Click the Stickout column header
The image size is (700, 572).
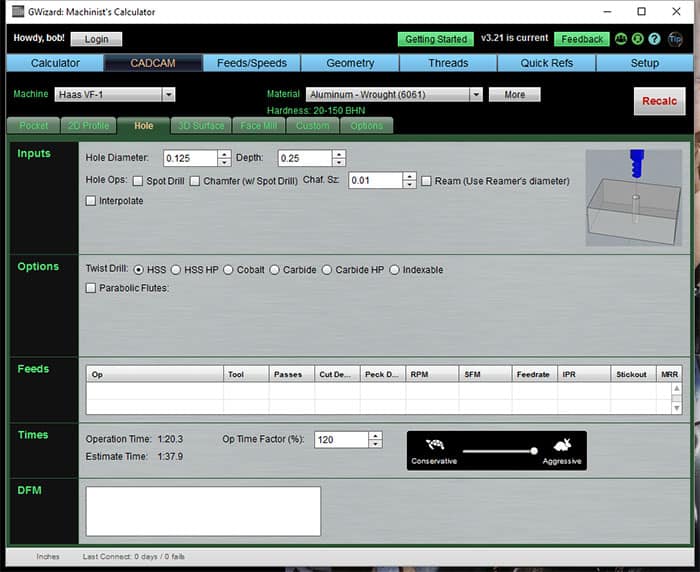tap(633, 374)
